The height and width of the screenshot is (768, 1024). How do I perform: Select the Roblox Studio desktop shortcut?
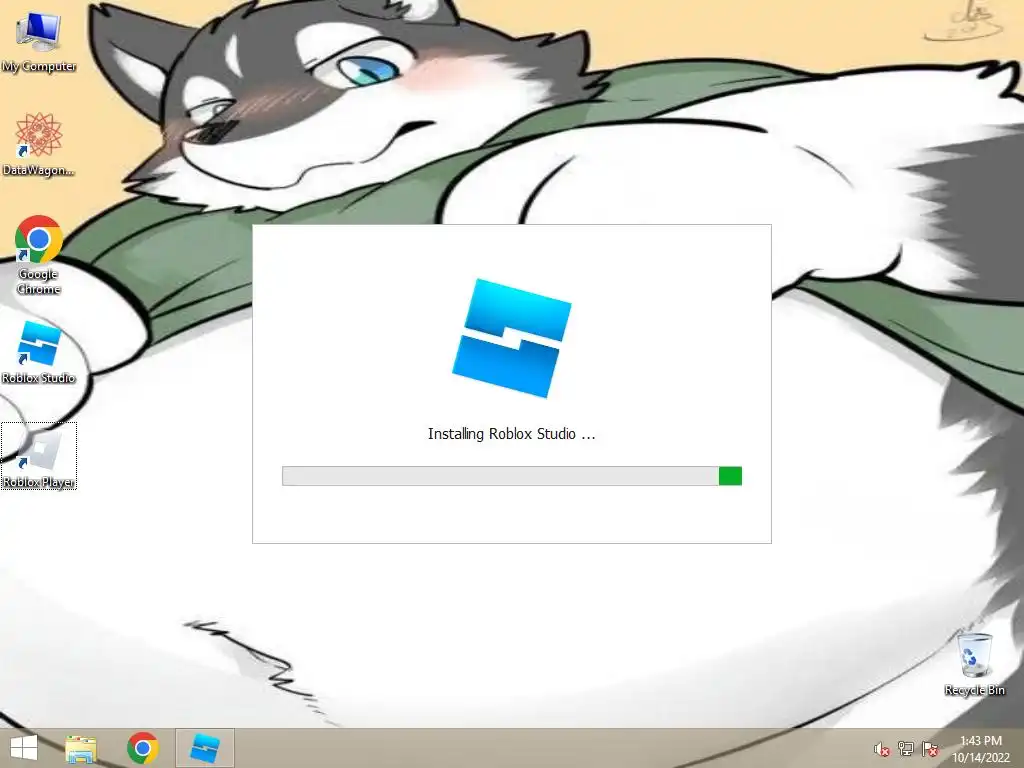39,353
